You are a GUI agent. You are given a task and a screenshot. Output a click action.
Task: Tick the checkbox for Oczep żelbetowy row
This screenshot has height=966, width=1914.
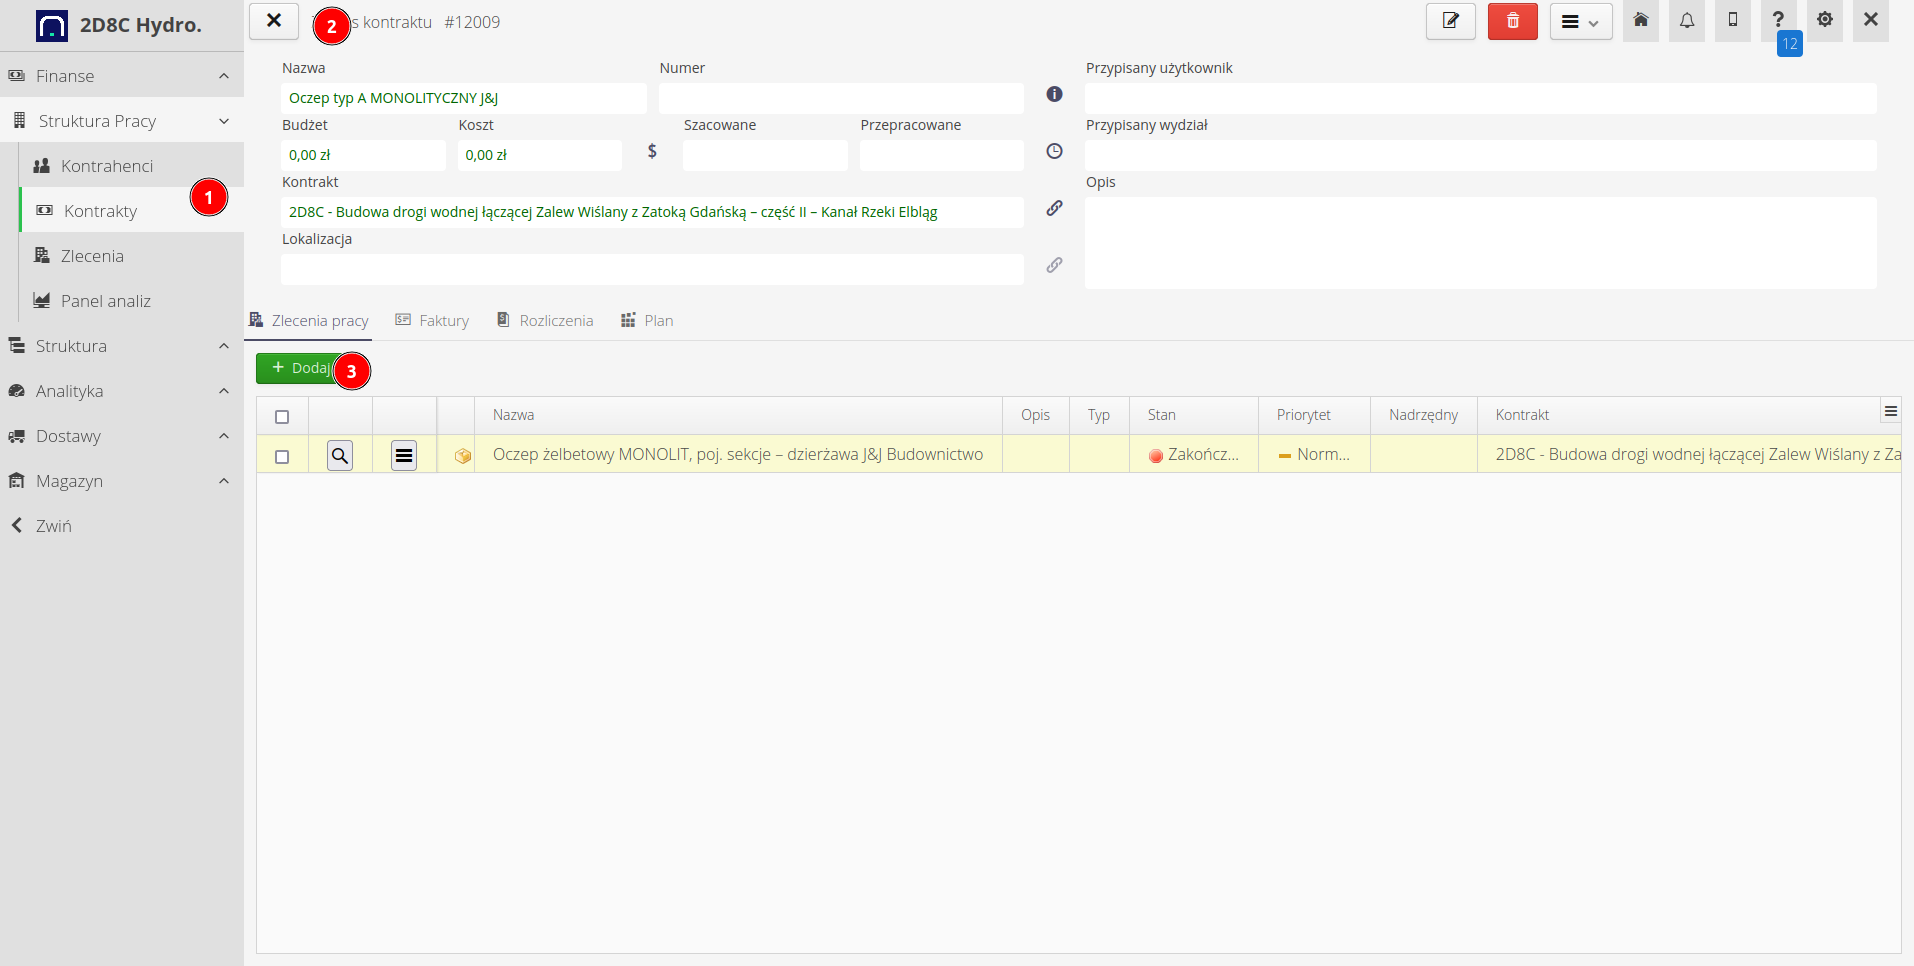[x=282, y=457]
